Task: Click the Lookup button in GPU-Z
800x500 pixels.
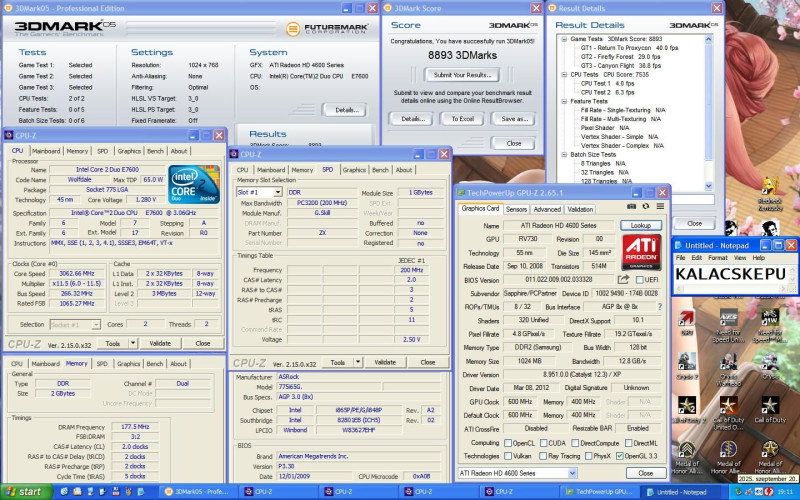Action: click(x=641, y=226)
